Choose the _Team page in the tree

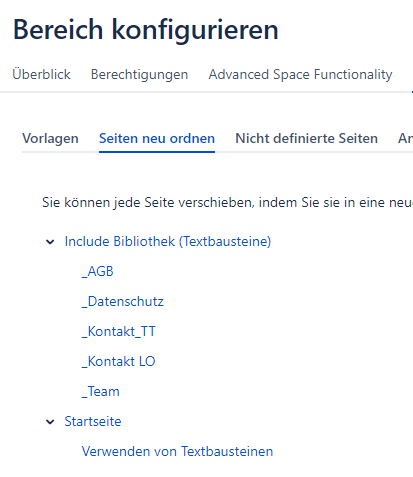[101, 391]
